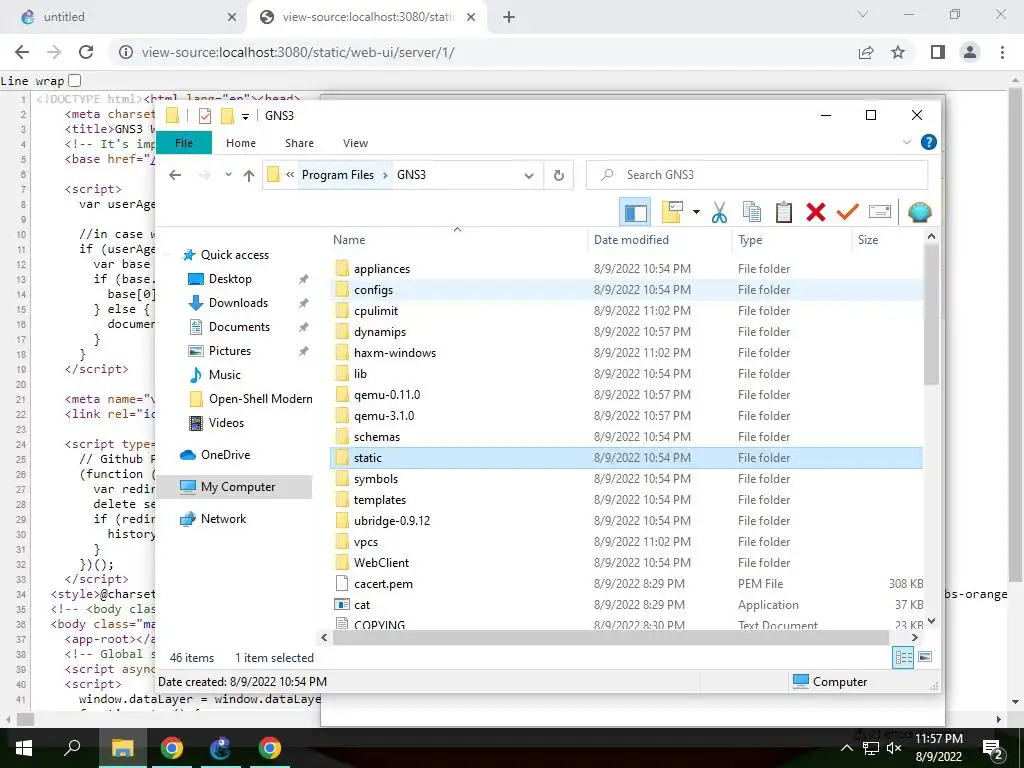Expand the ribbon with the chevron
This screenshot has width=1024, height=768.
pos(906,142)
